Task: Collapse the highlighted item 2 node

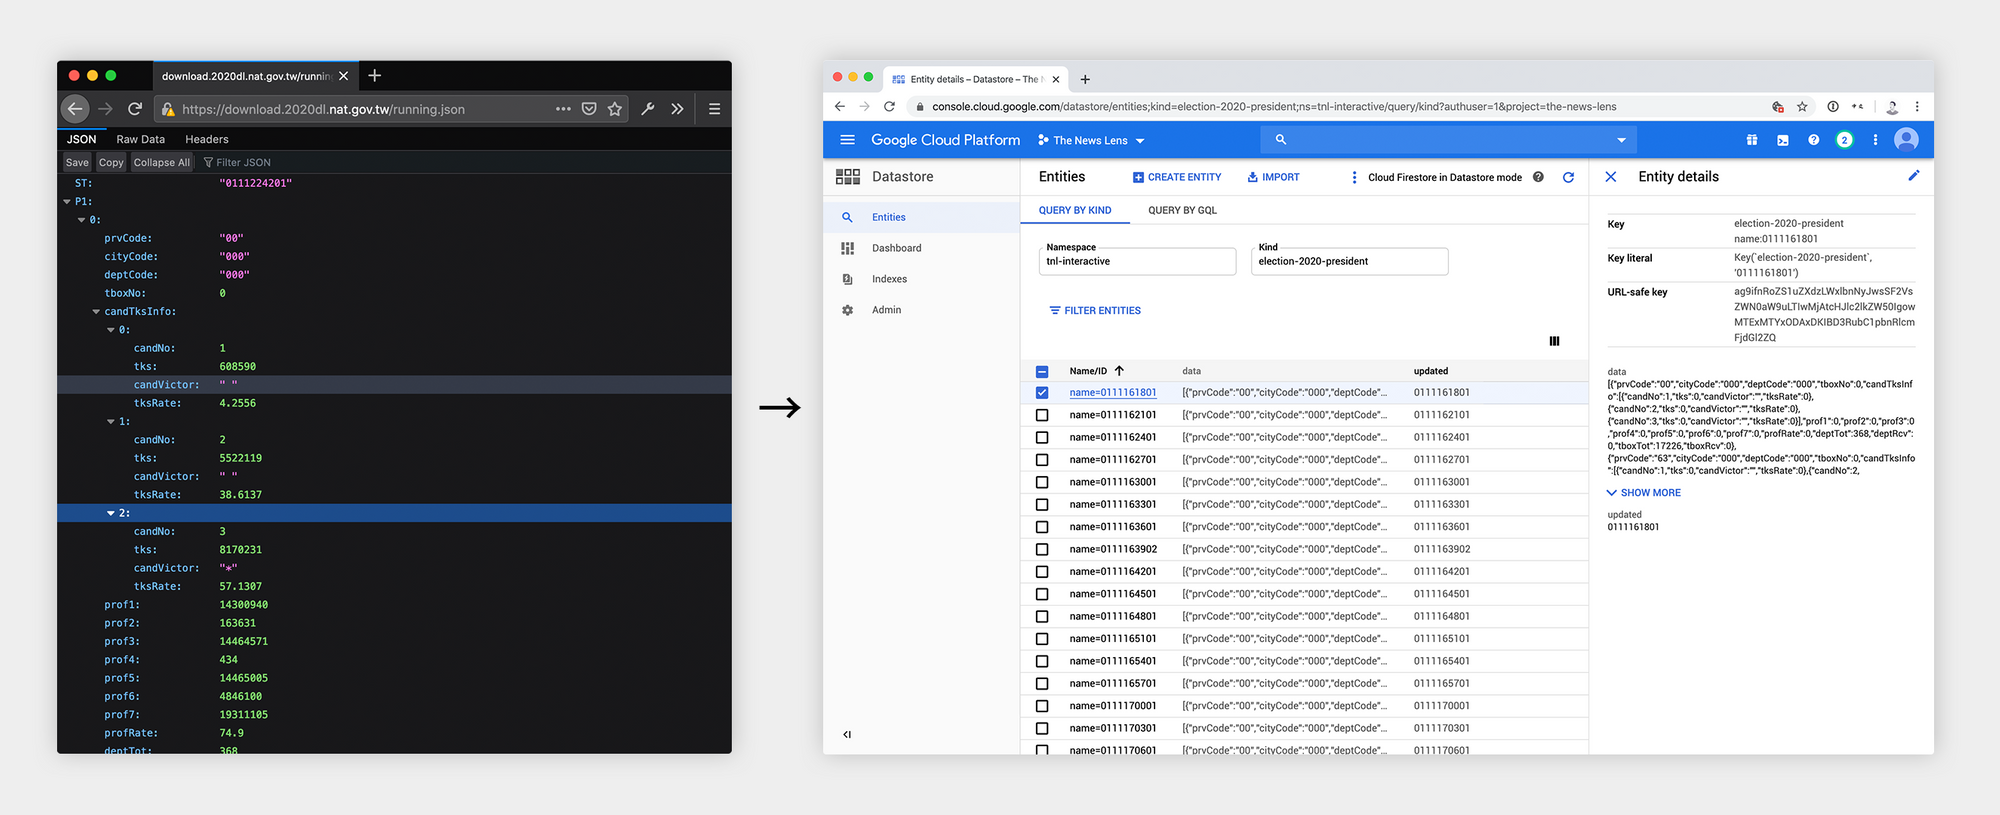Action: (111, 513)
